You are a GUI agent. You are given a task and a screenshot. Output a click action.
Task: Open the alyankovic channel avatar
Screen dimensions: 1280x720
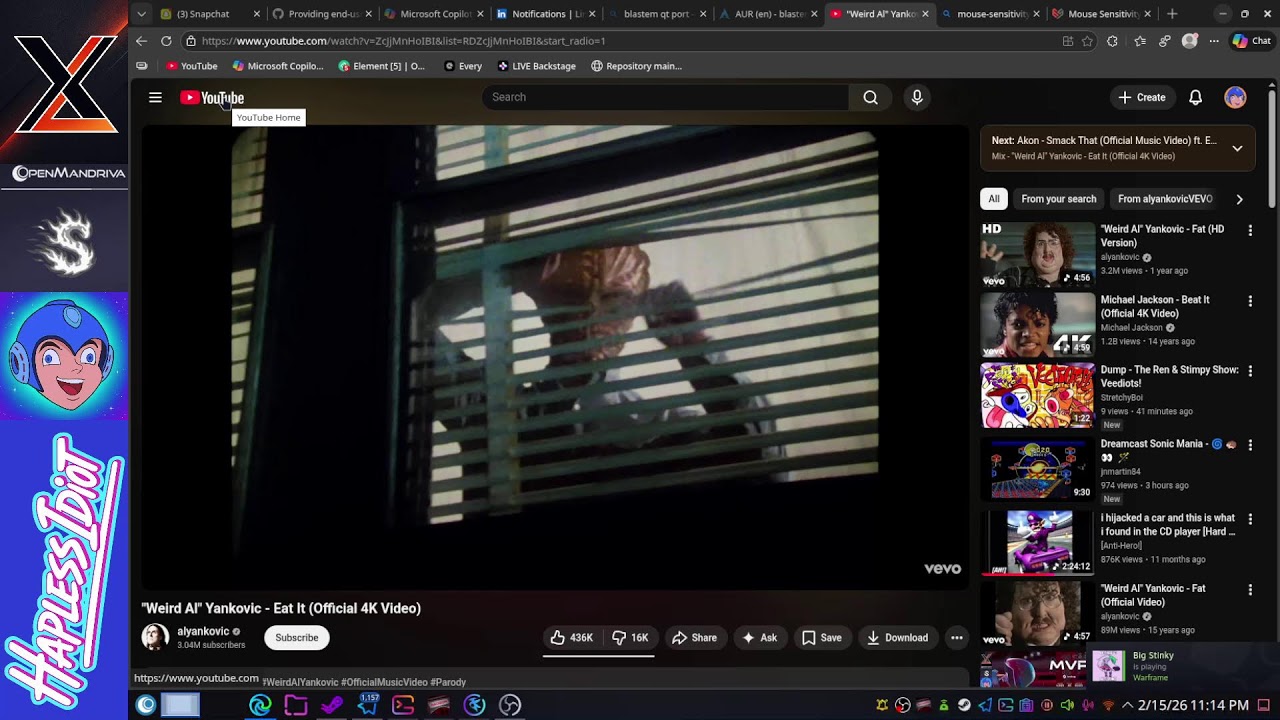pyautogui.click(x=155, y=637)
